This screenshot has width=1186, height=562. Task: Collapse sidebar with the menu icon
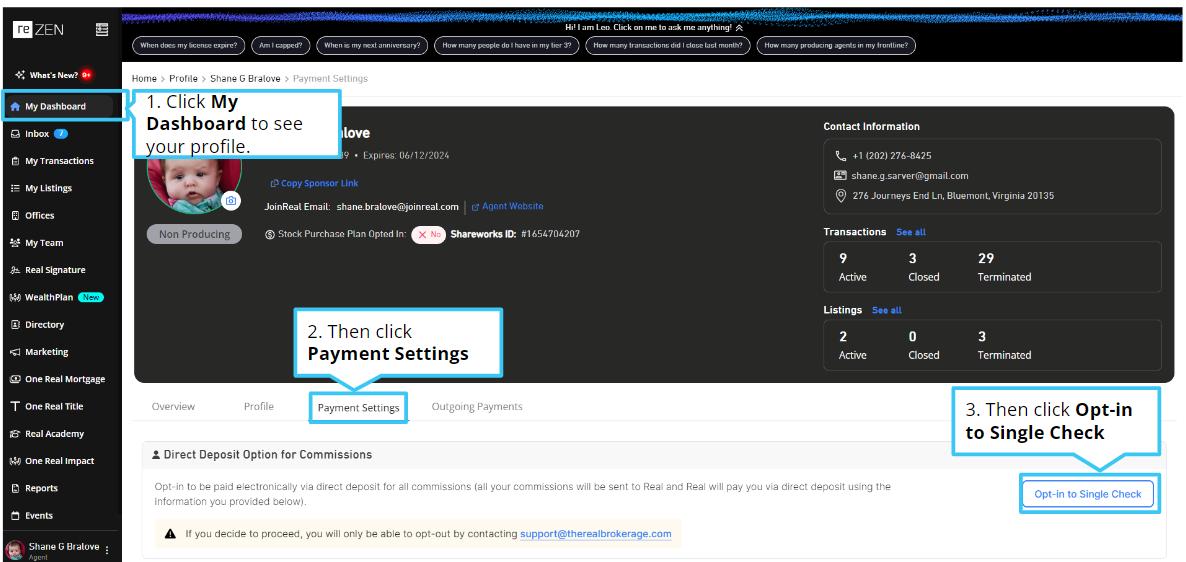point(102,29)
